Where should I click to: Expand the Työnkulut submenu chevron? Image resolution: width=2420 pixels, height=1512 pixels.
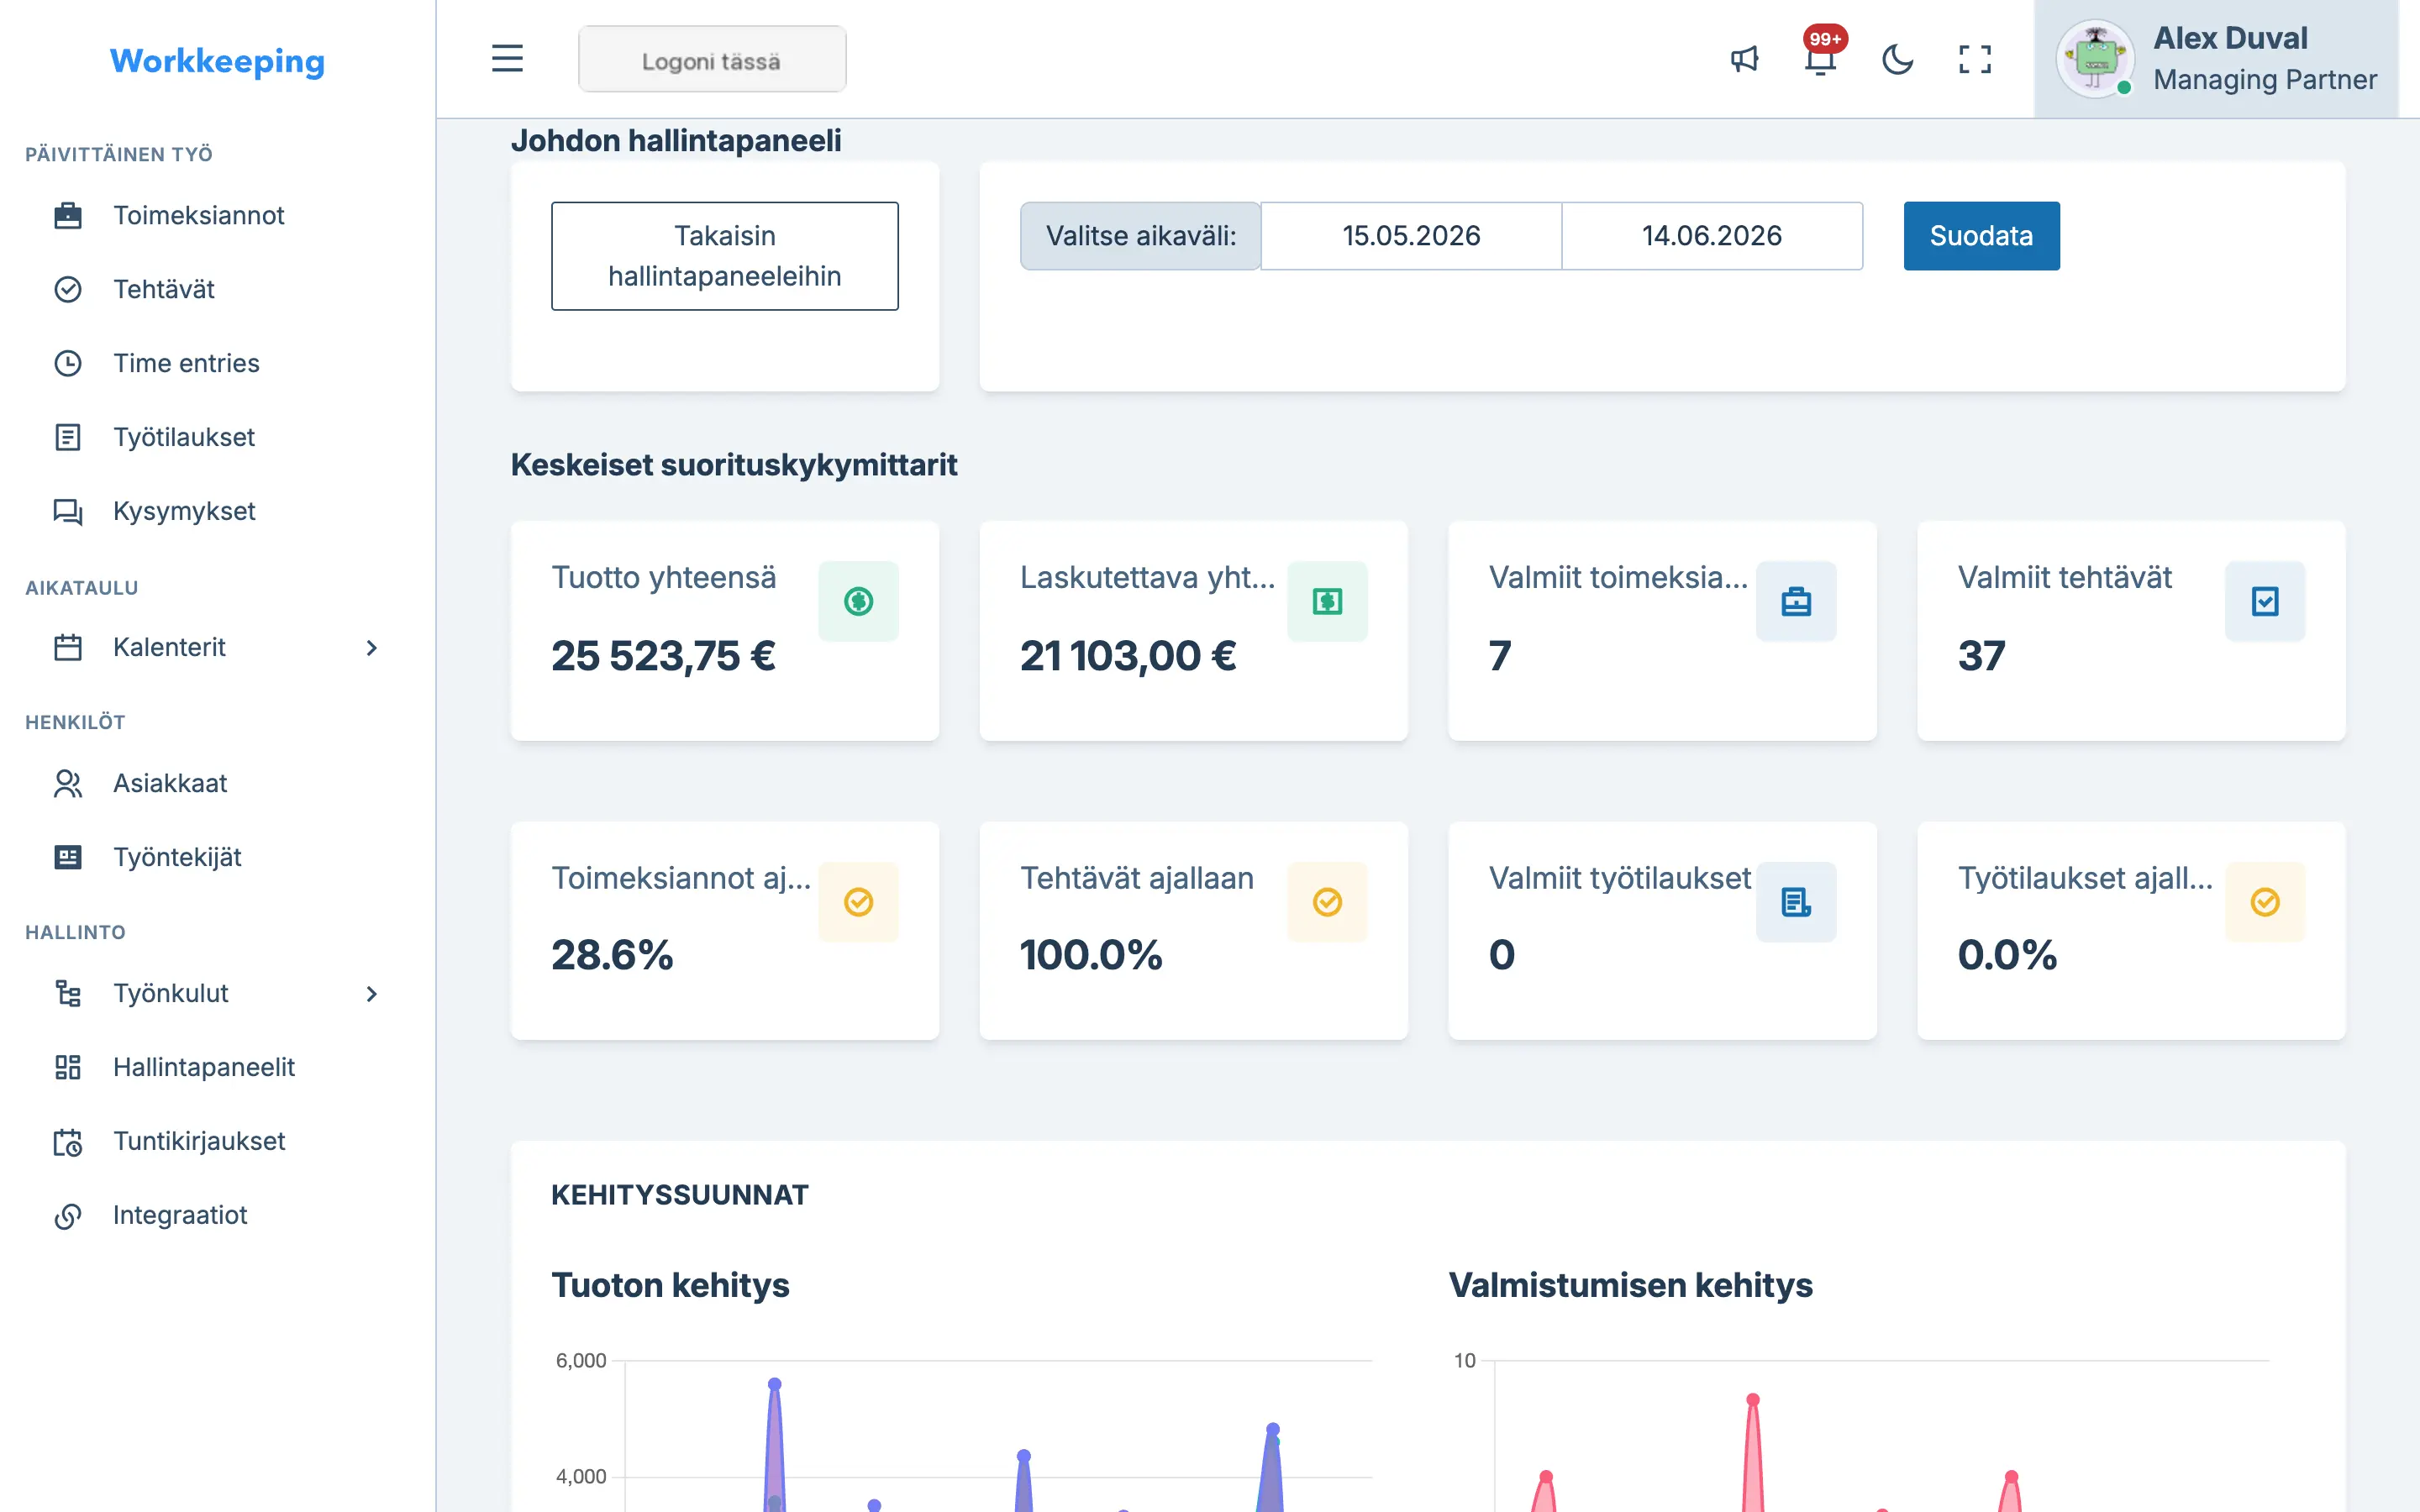click(x=372, y=994)
